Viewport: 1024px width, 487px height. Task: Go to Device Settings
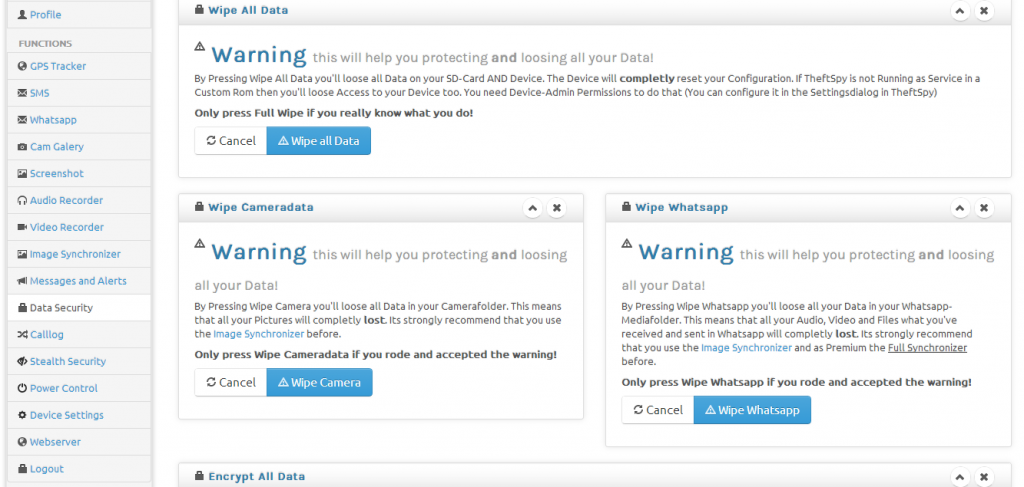(79, 415)
